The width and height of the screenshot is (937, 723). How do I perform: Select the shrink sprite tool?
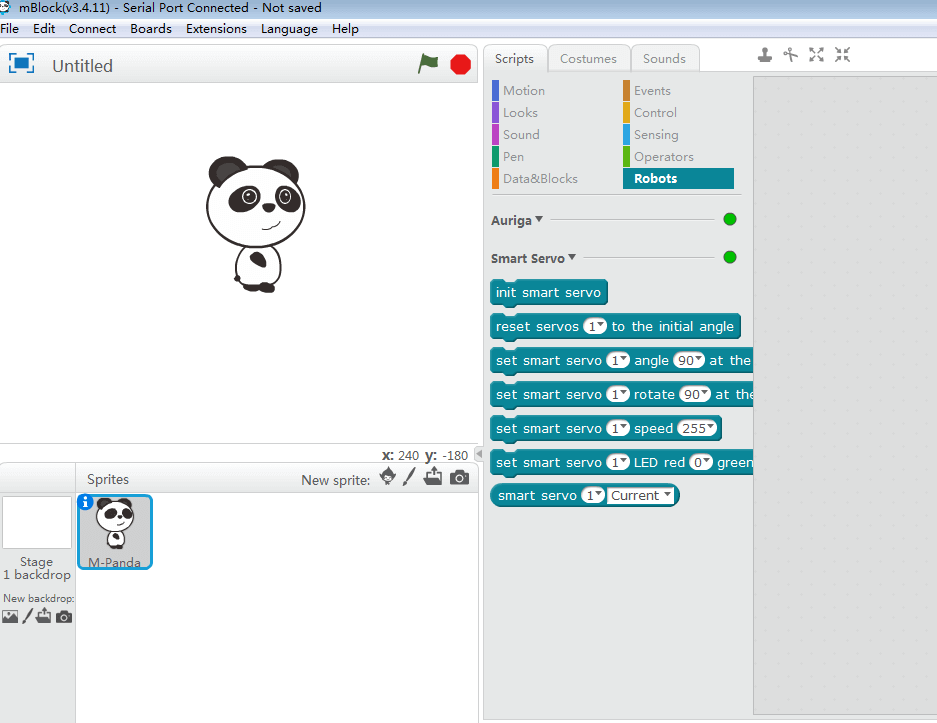click(x=843, y=55)
